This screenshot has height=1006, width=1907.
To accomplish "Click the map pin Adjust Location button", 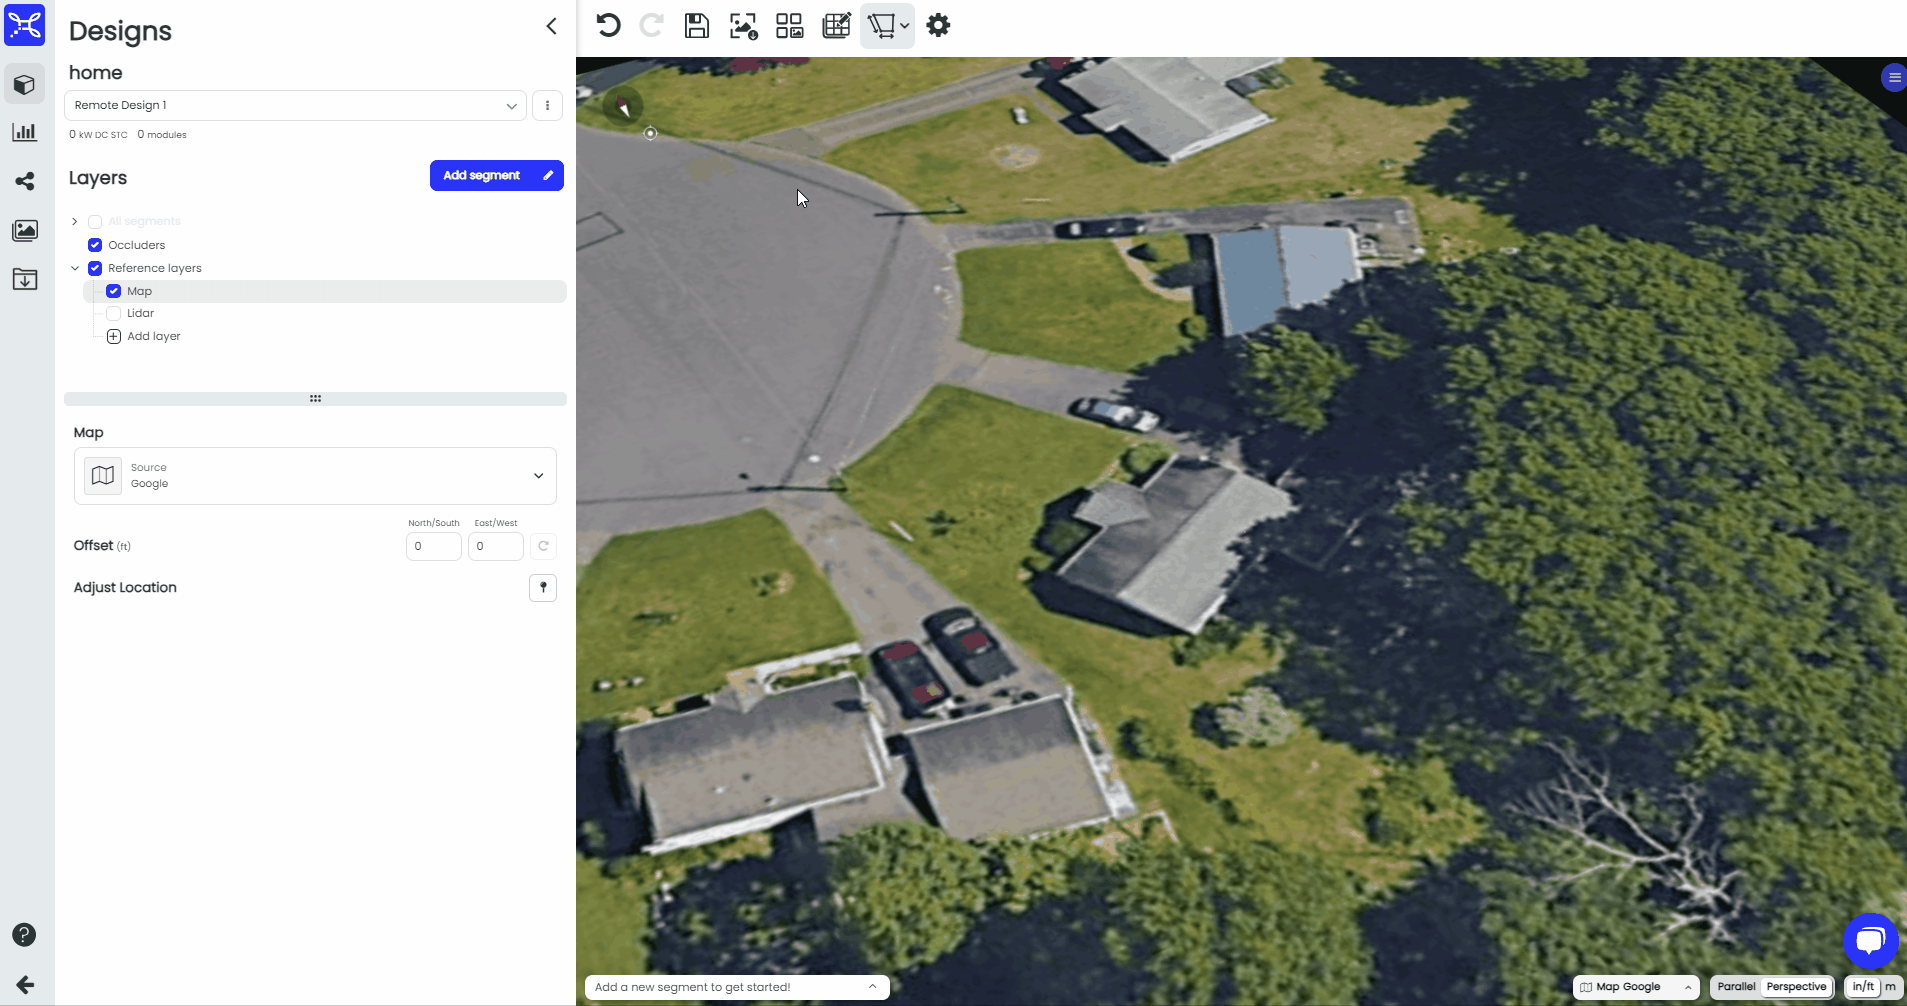I will pyautogui.click(x=543, y=588).
